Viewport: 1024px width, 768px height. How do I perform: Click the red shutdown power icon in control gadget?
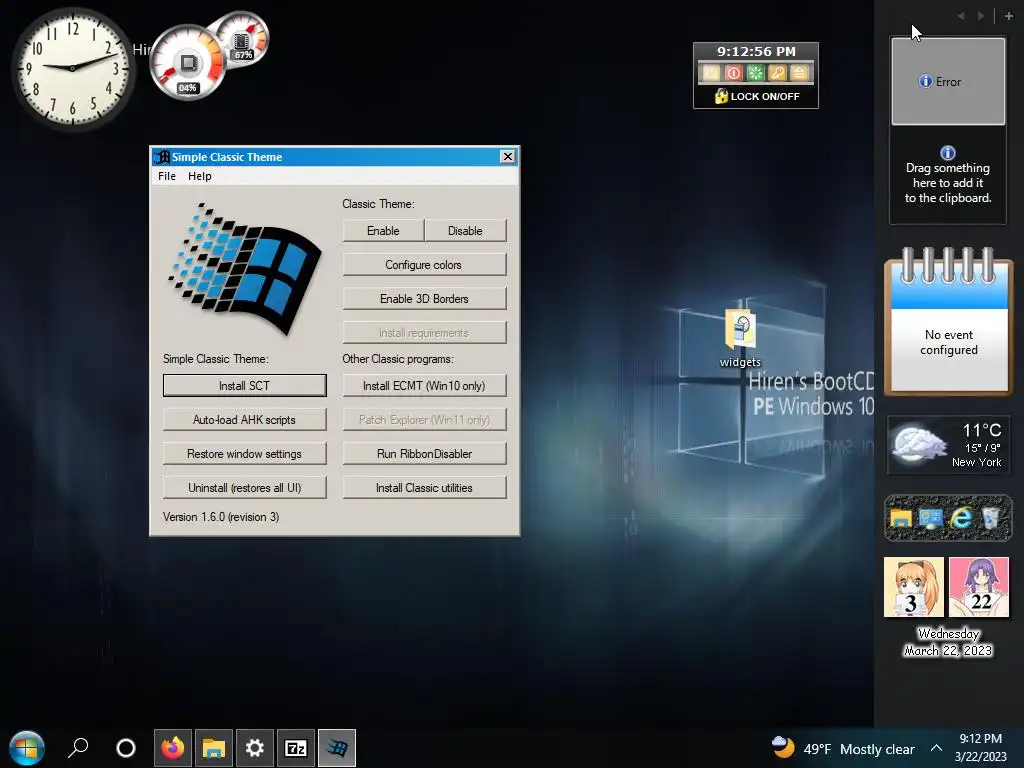[x=733, y=73]
